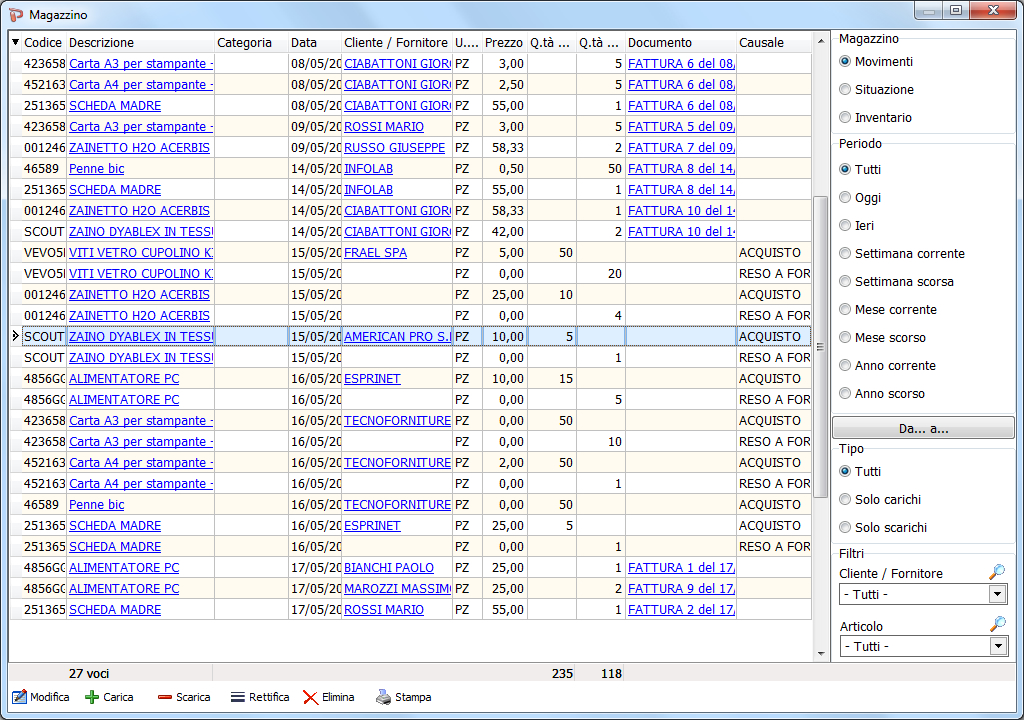Open the Cliente / Fornitore search magnifier
The width and height of the screenshot is (1024, 720).
coord(997,572)
